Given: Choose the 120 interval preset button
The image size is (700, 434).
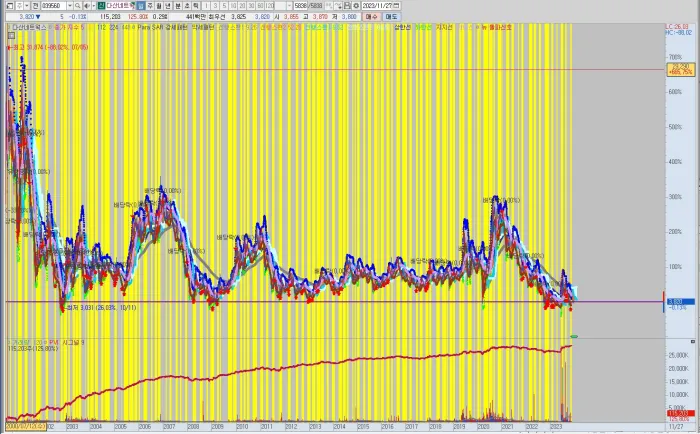Looking at the screenshot, I should point(269,6).
